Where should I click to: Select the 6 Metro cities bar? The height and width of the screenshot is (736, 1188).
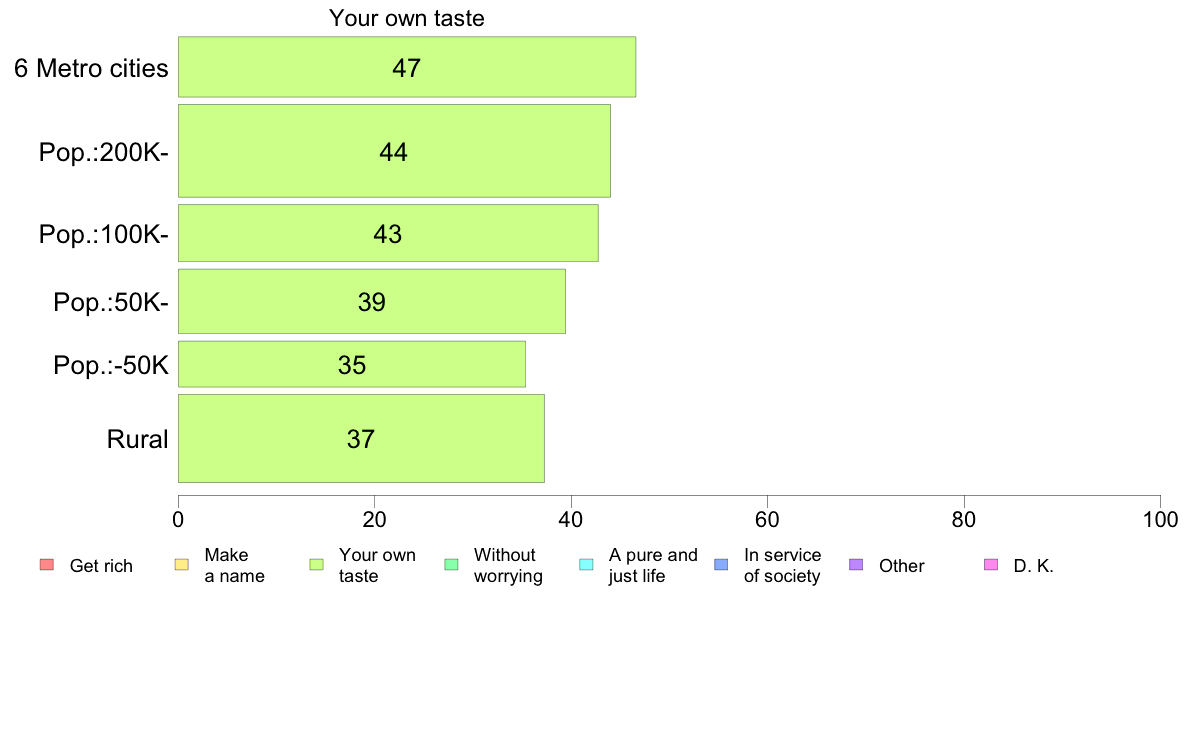click(x=407, y=67)
